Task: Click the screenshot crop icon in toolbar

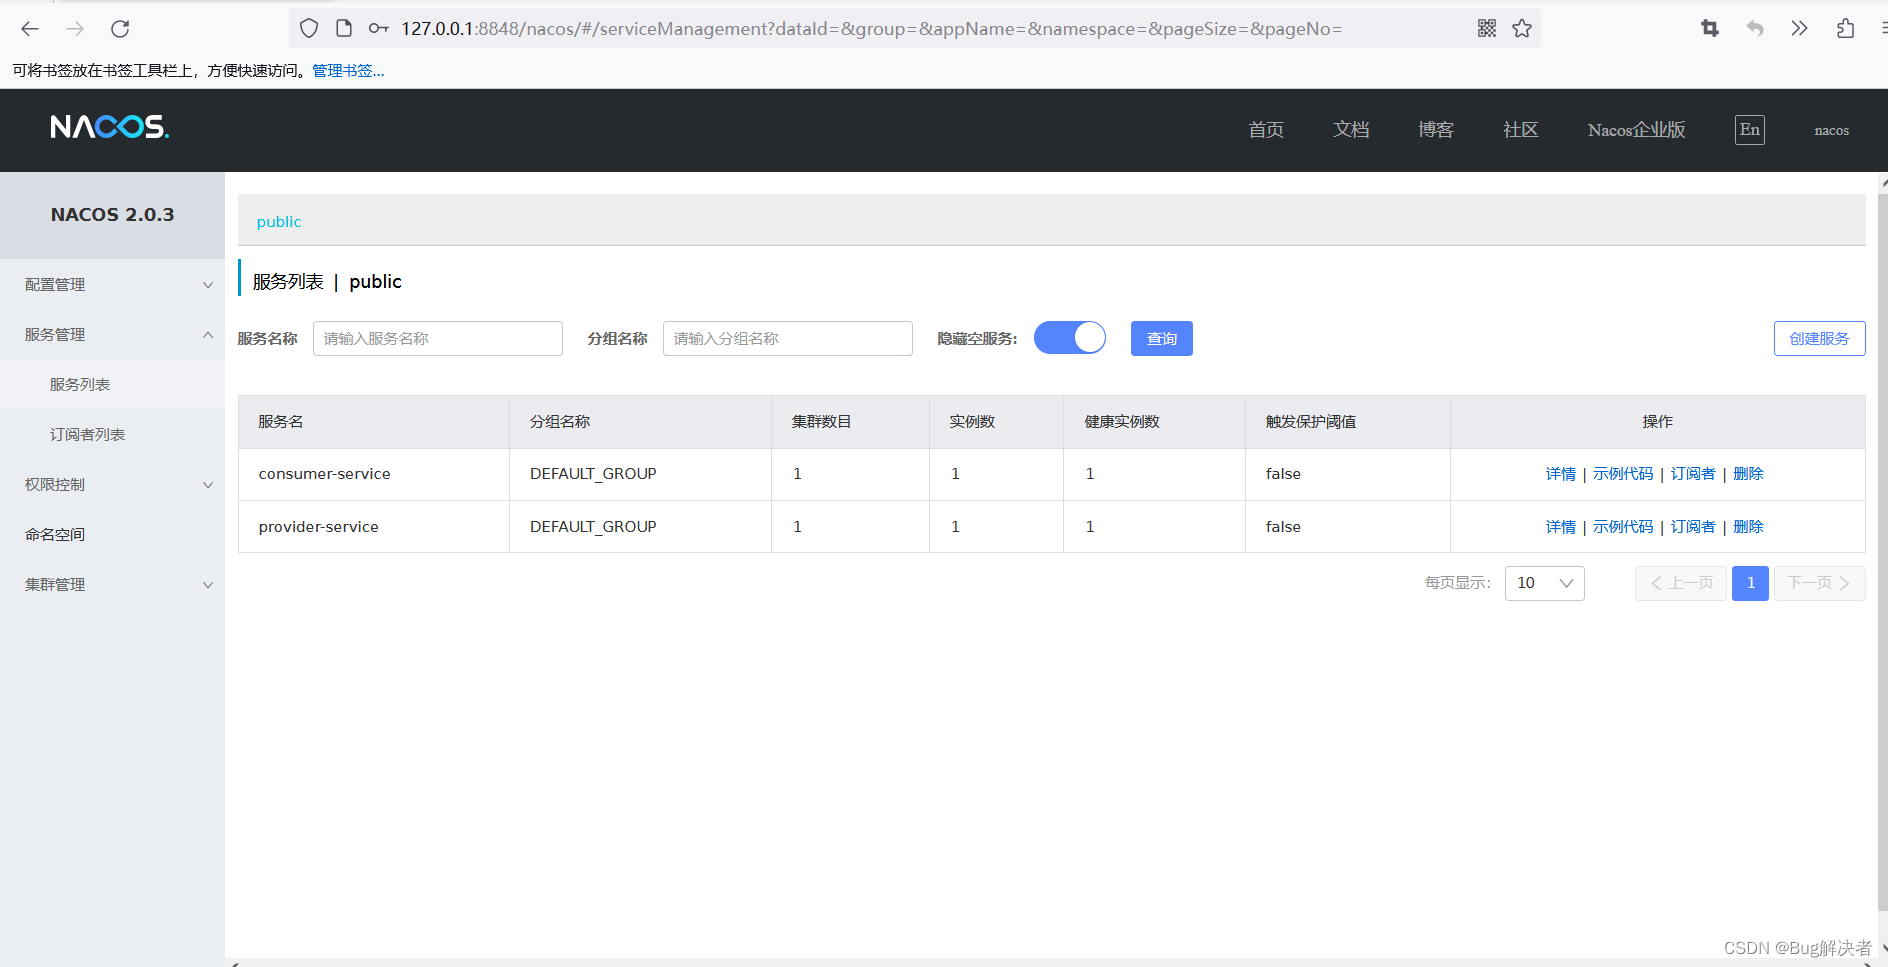Action: point(1710,29)
